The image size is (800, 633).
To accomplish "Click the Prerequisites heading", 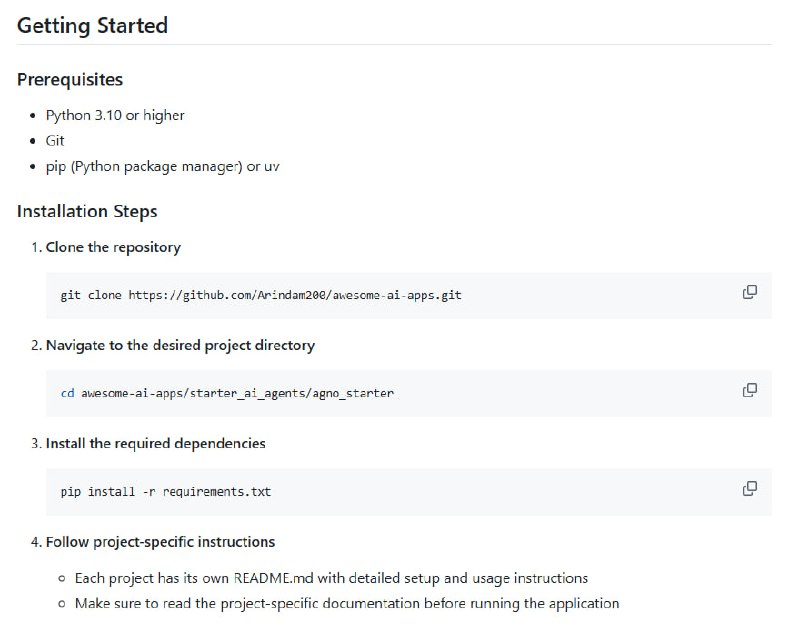I will tap(70, 79).
